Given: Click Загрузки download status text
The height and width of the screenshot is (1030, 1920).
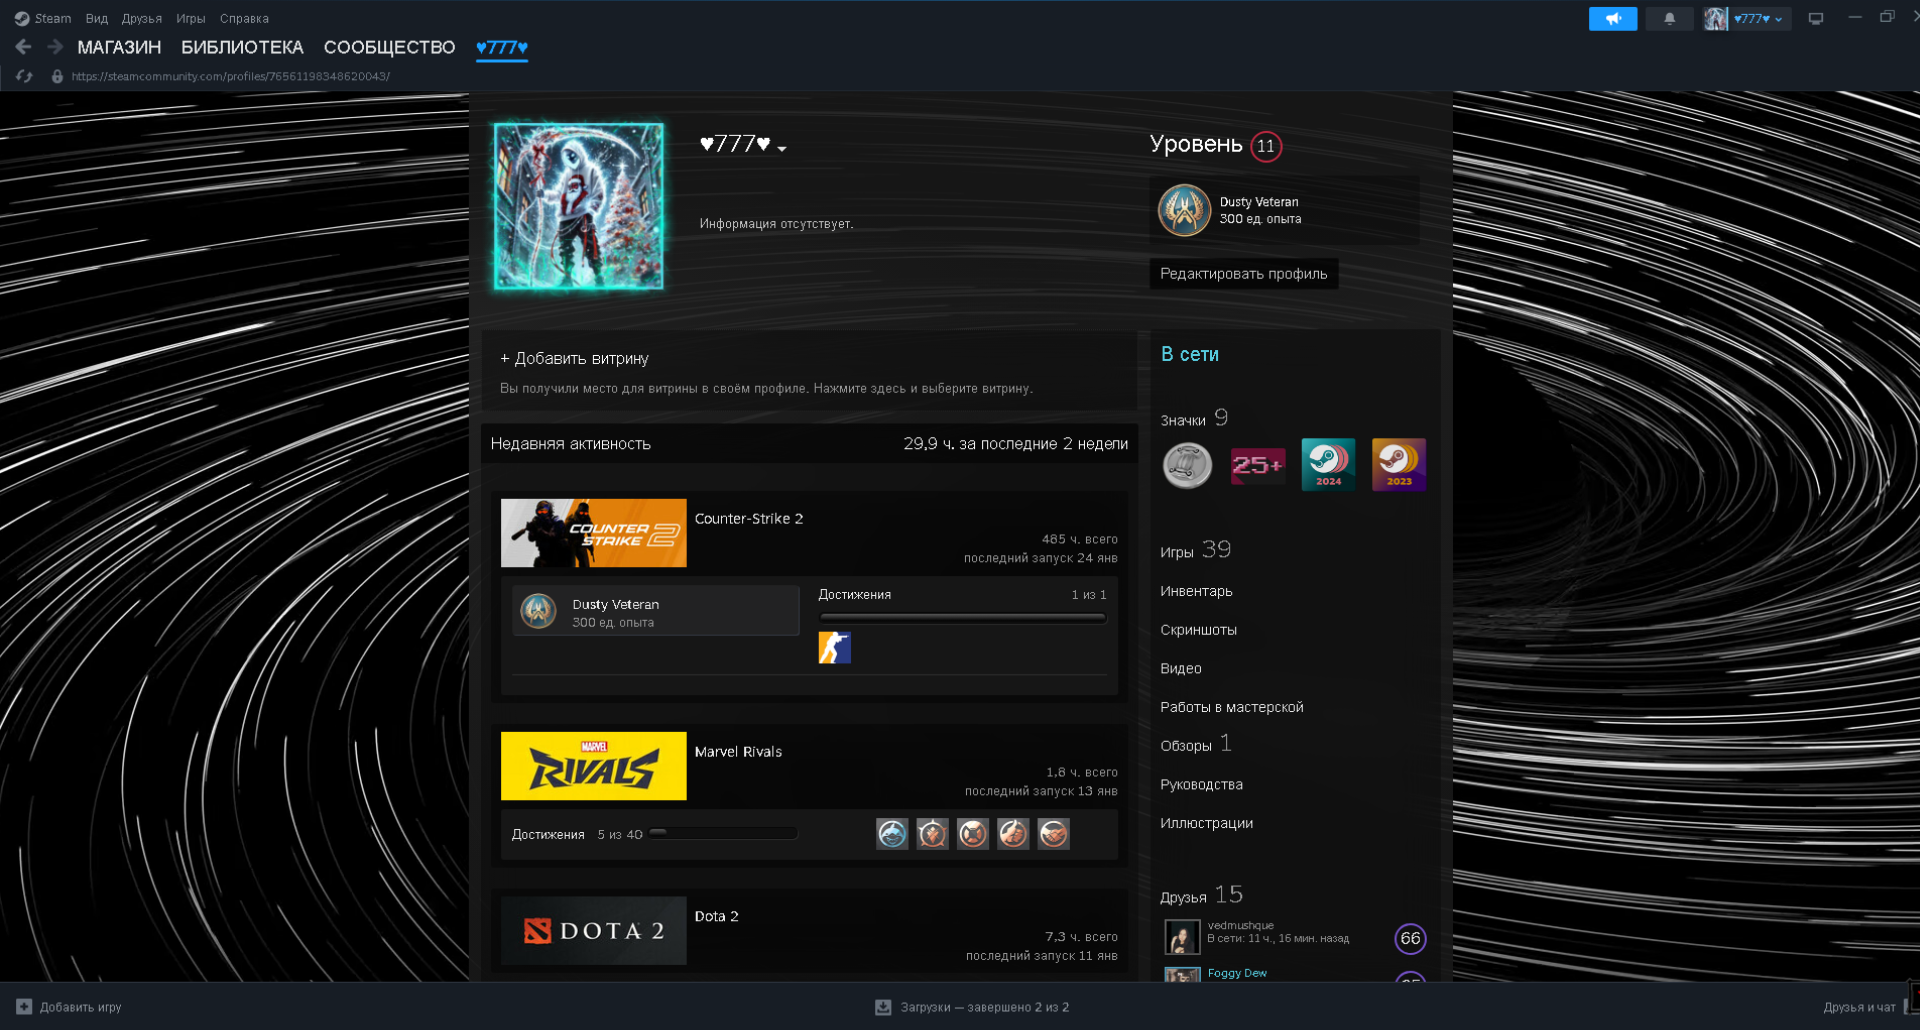Looking at the screenshot, I should point(984,1007).
